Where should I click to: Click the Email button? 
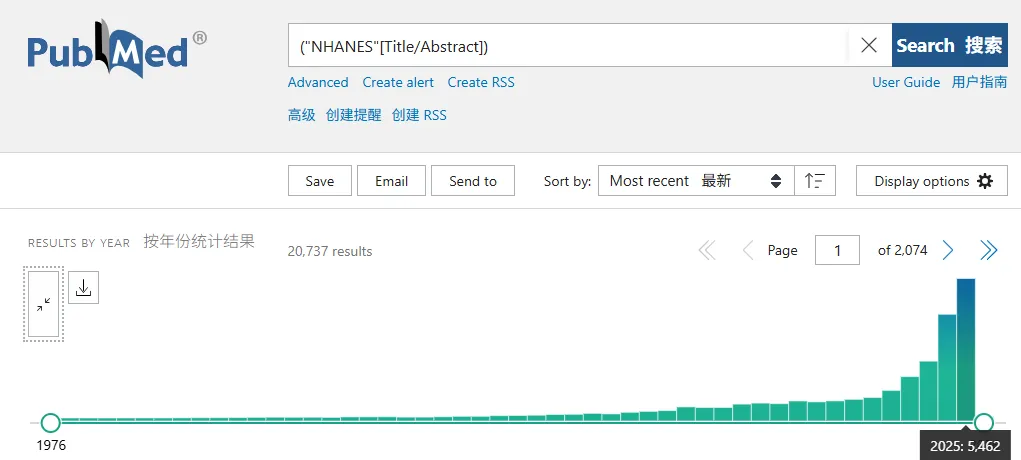391,180
